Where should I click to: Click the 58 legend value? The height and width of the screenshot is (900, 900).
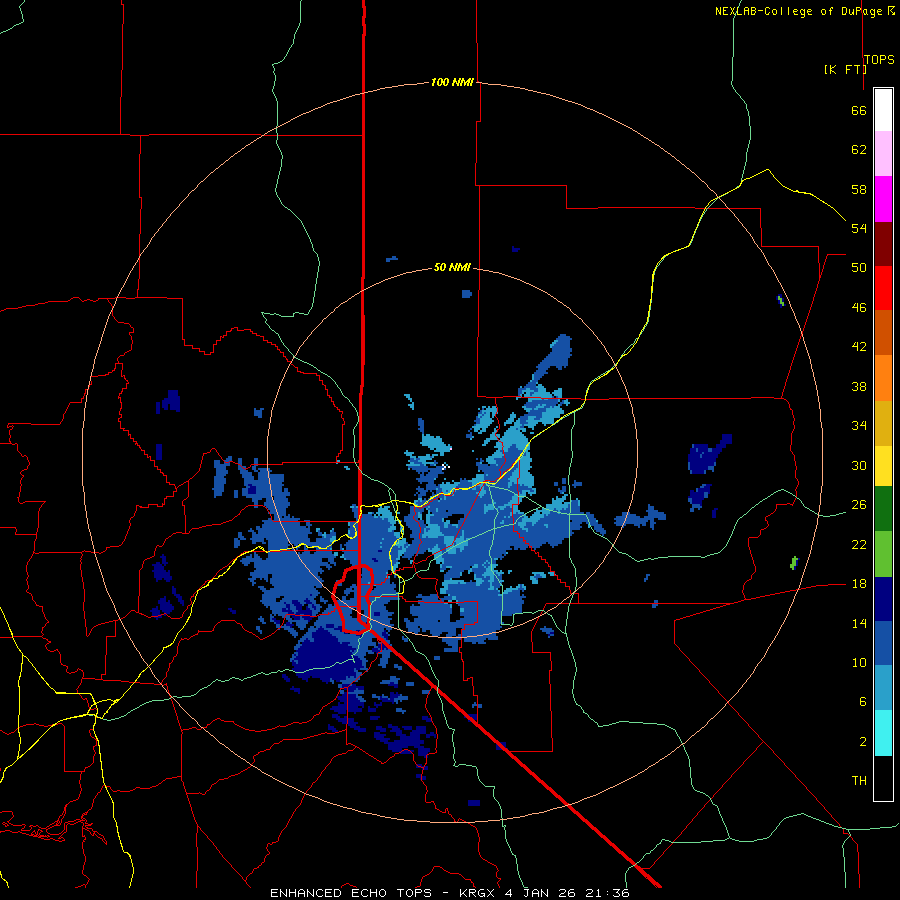click(x=859, y=189)
